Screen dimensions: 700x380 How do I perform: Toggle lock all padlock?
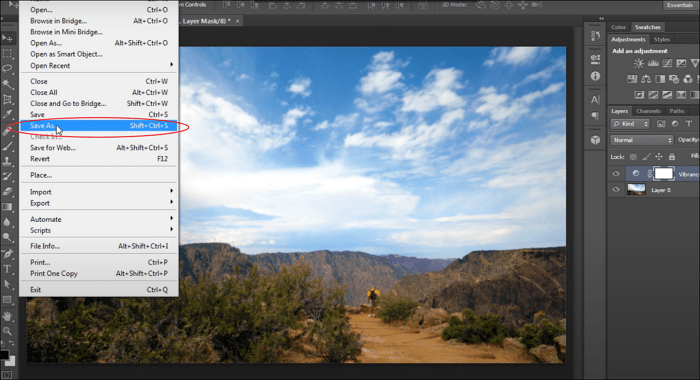coord(672,157)
